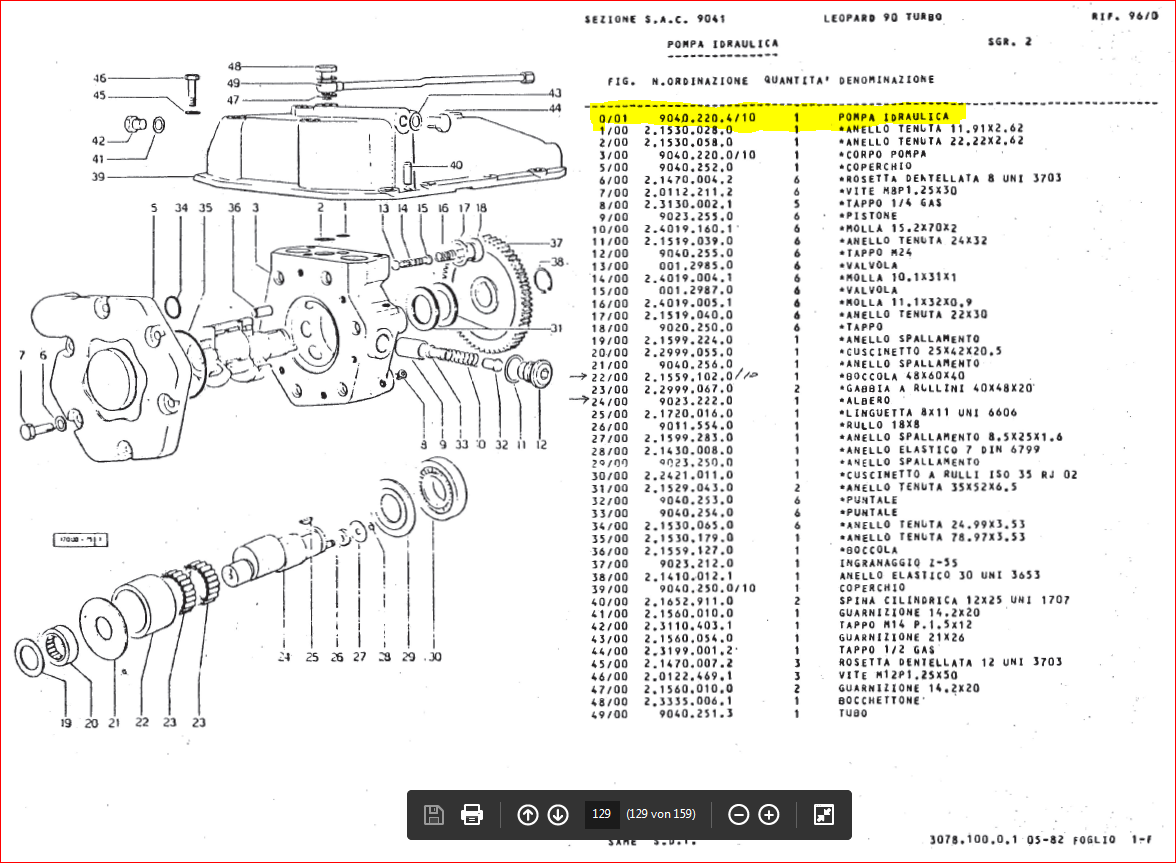Screen dimensions: 1176x863
Task: Toggle fit-to-page view icon
Action: click(824, 814)
